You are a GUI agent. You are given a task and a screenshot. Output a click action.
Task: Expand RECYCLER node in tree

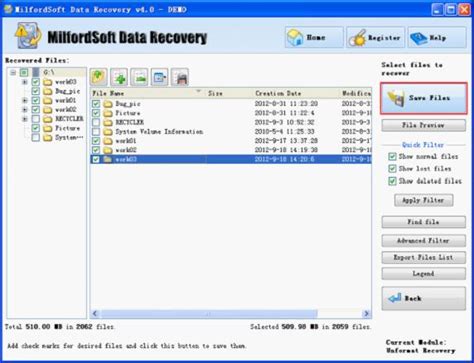click(x=25, y=119)
